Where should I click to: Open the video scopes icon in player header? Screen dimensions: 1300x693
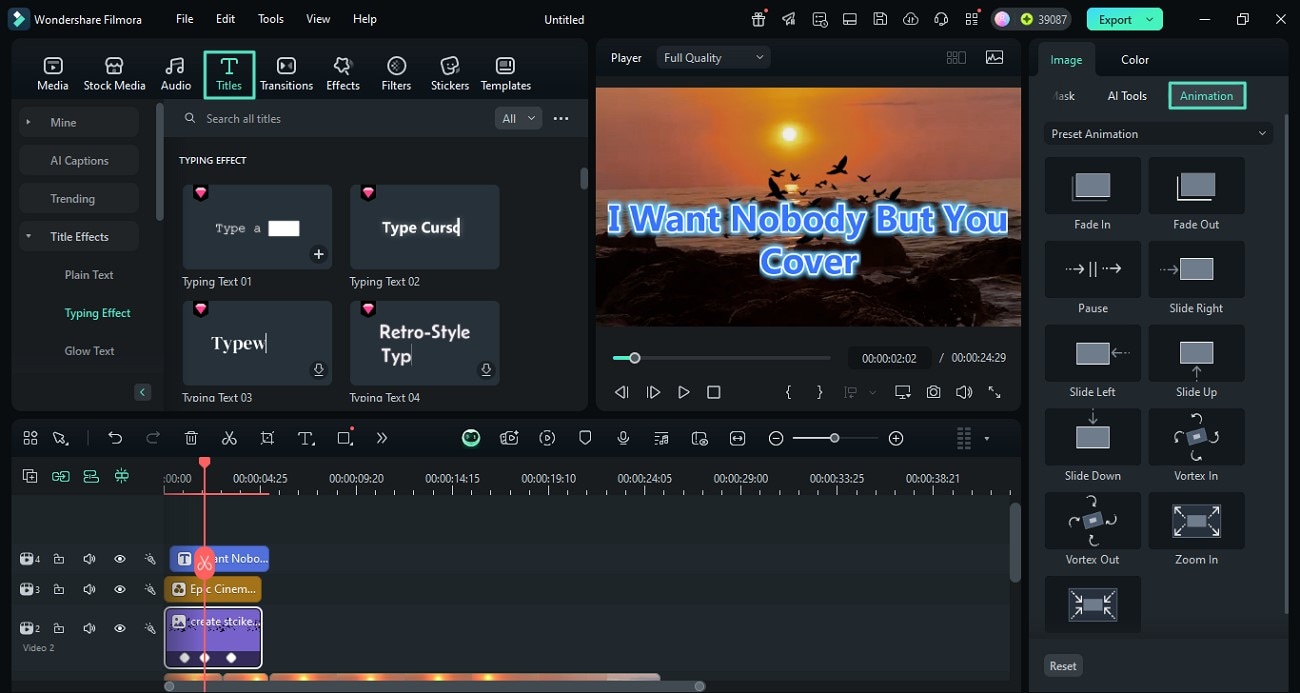pyautogui.click(x=994, y=58)
